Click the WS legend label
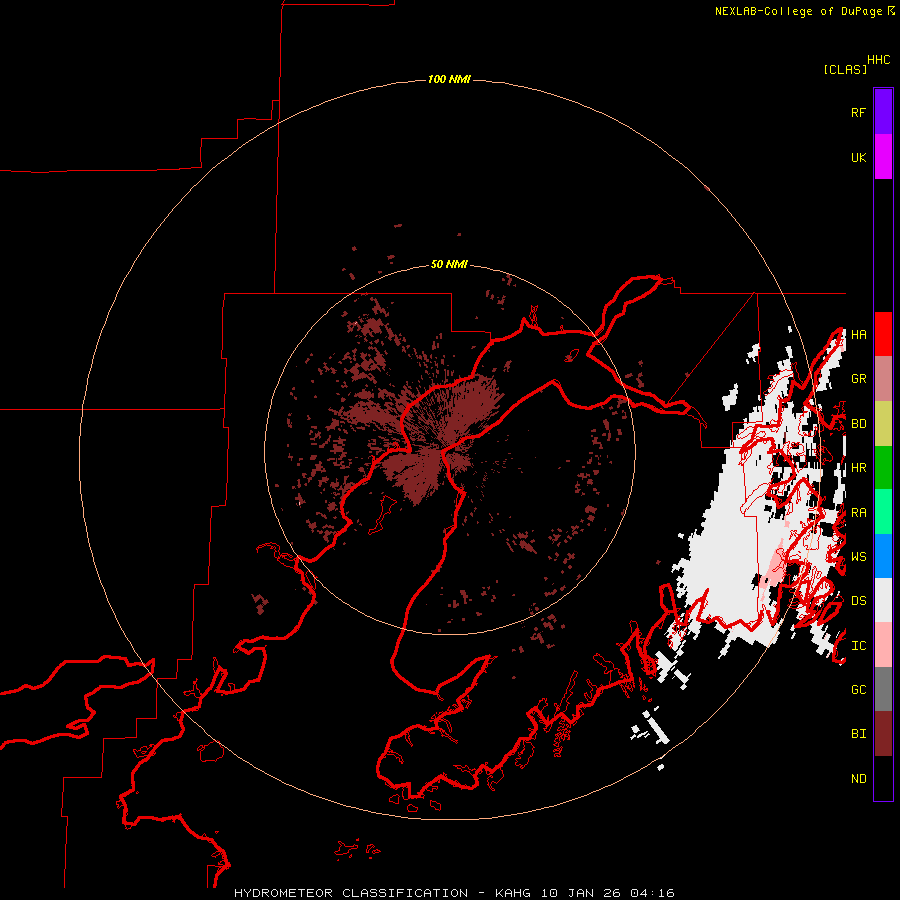 pos(858,557)
